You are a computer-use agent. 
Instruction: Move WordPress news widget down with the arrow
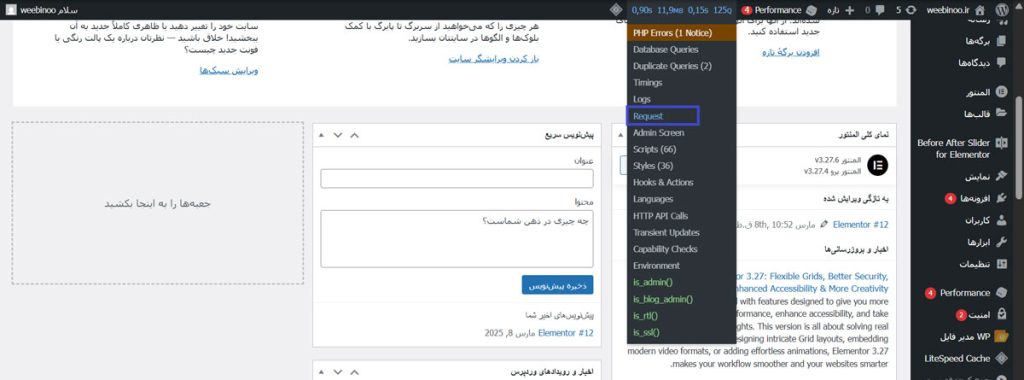[338, 372]
